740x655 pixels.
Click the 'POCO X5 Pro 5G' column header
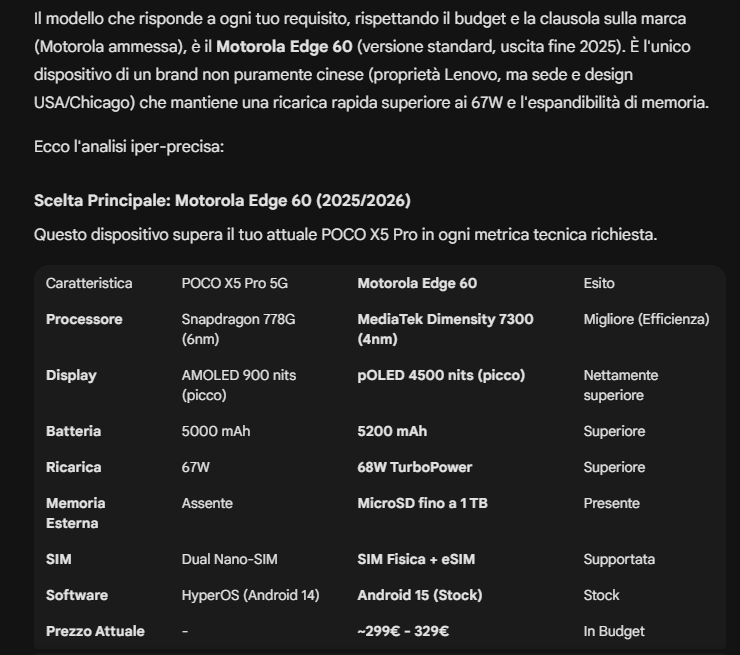pos(234,283)
